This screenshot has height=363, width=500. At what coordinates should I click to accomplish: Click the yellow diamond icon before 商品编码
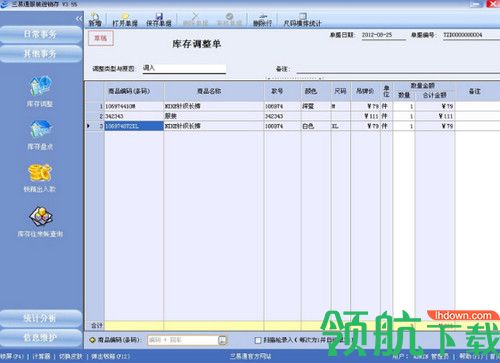92,340
